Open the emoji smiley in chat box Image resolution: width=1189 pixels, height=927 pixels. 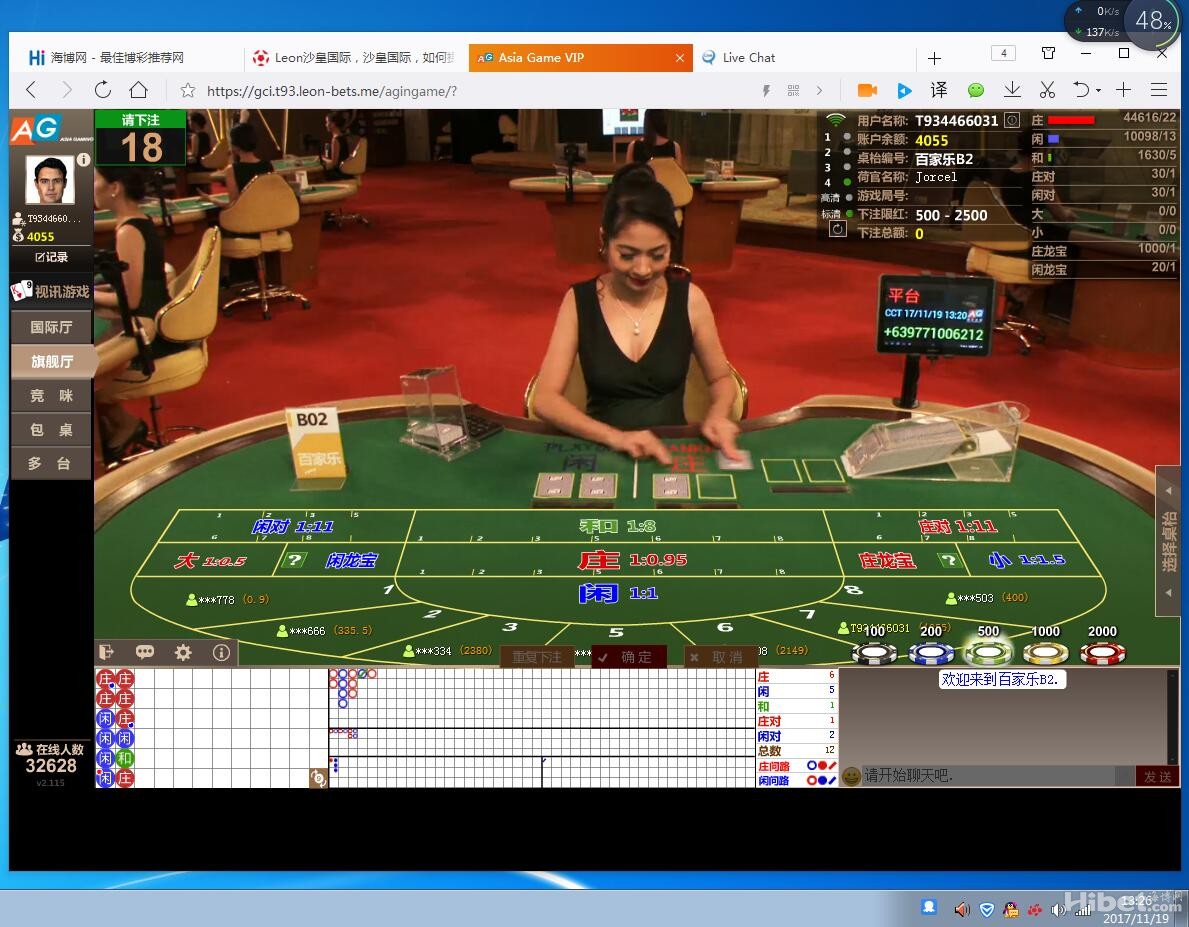pyautogui.click(x=851, y=776)
